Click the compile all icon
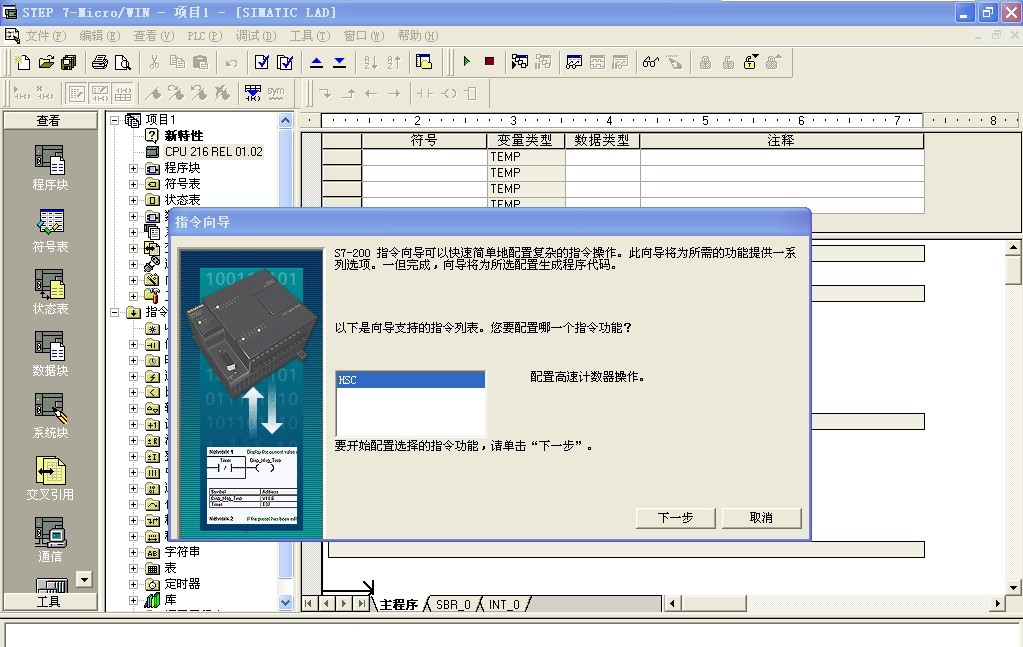This screenshot has width=1023, height=647. [x=285, y=63]
